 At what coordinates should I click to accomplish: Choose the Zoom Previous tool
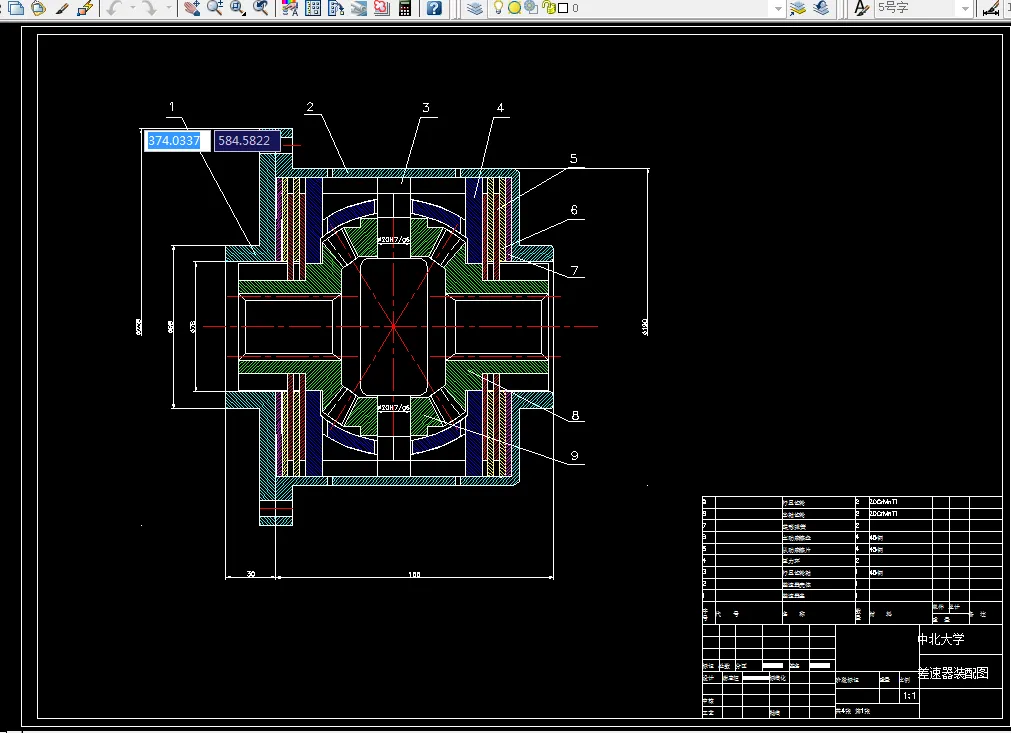(x=261, y=8)
